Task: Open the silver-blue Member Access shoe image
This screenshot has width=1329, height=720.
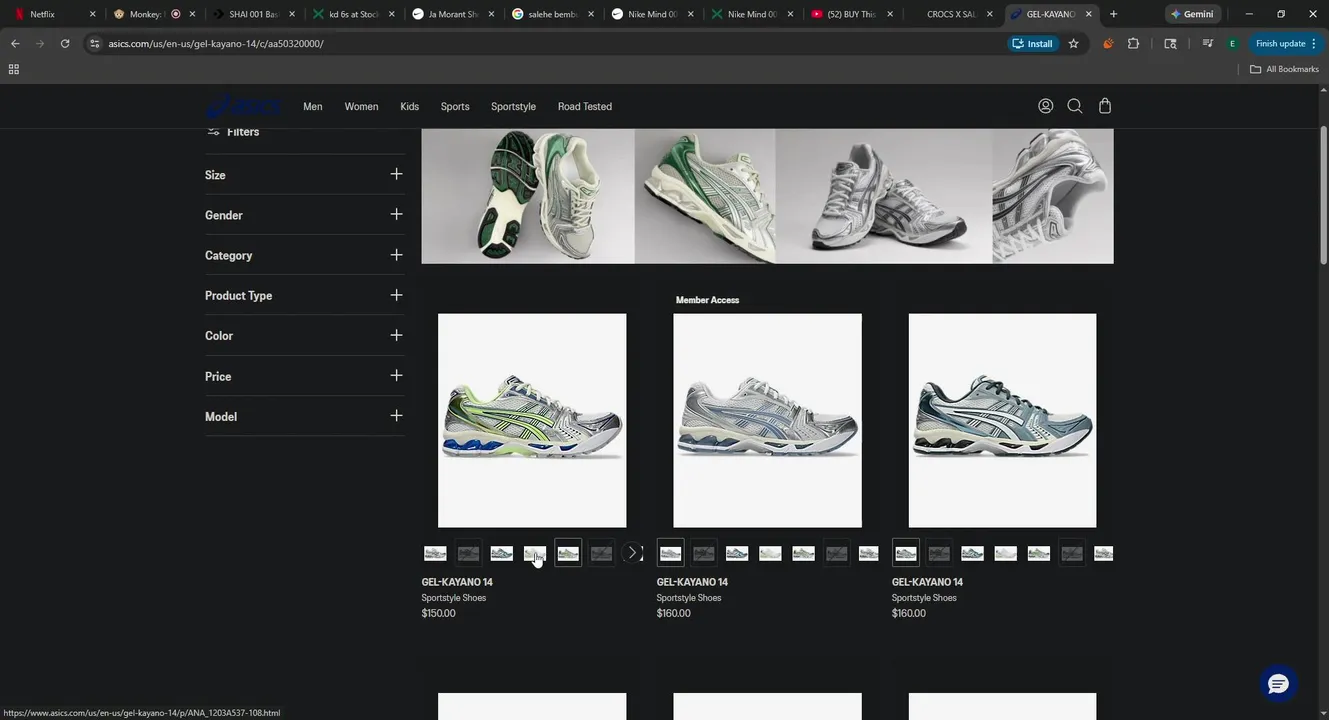Action: click(x=767, y=420)
